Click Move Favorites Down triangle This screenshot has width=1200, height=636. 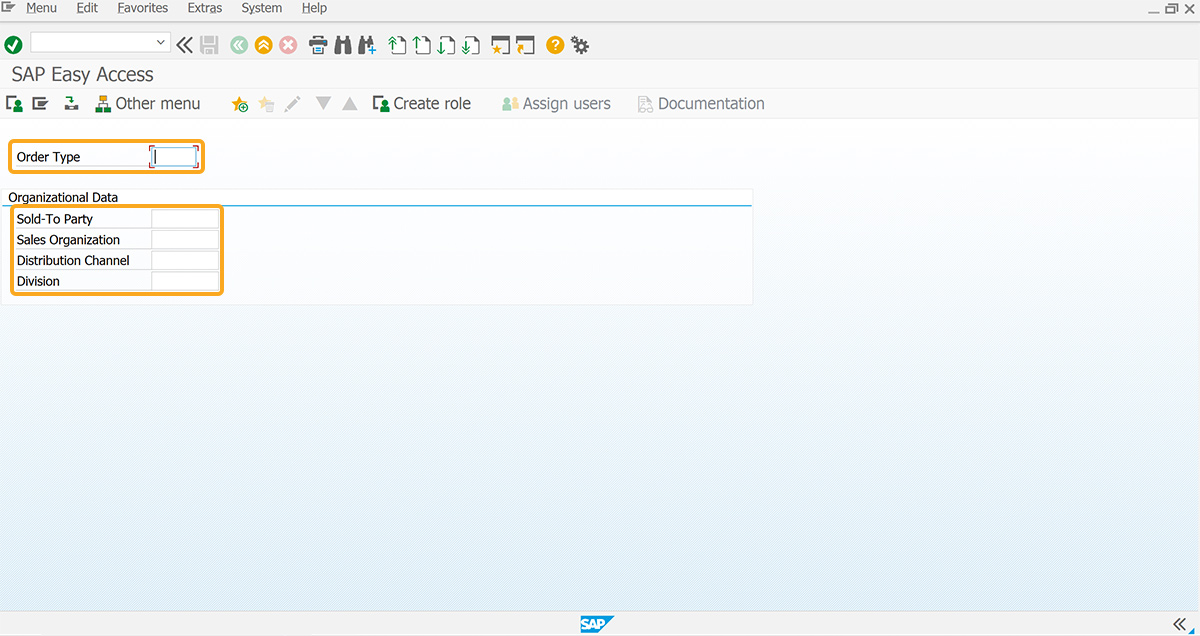[x=323, y=103]
